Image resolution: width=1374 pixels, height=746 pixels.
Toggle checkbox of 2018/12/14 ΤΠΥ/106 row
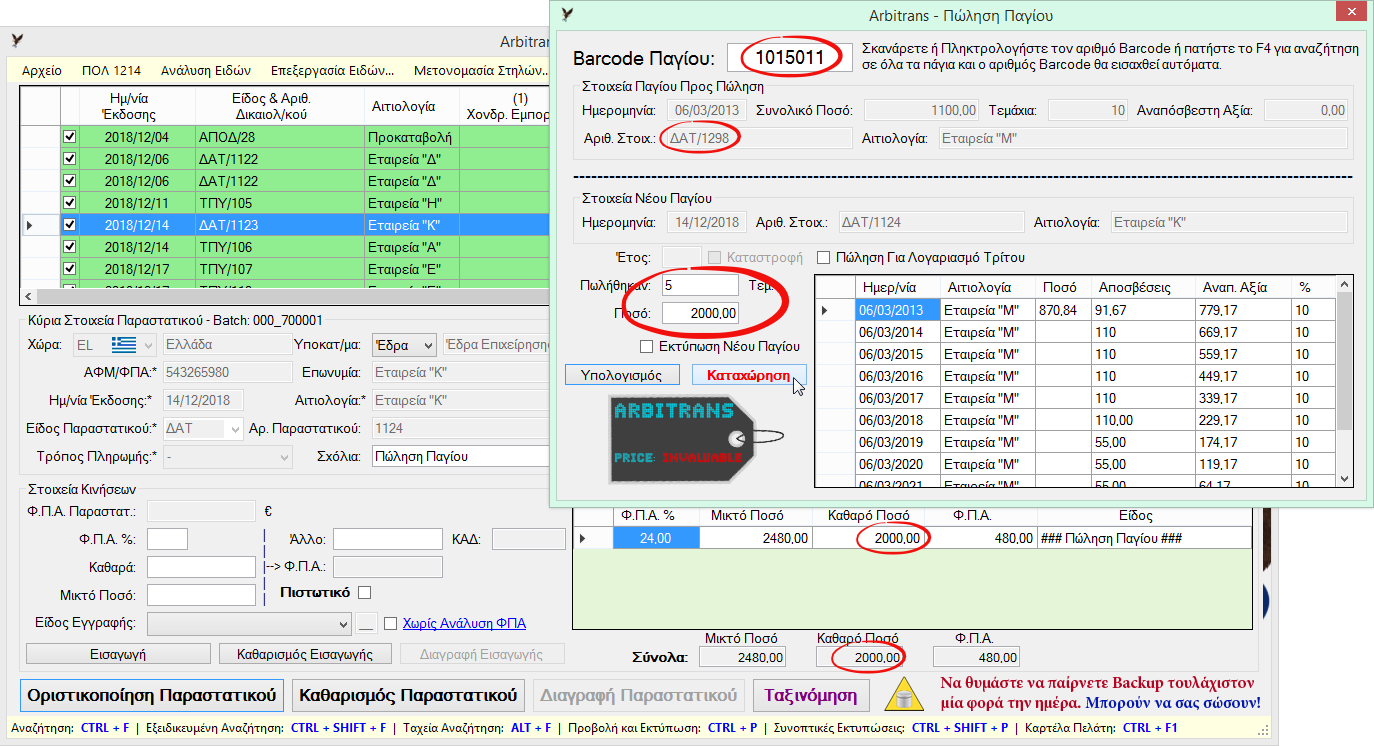click(x=70, y=247)
